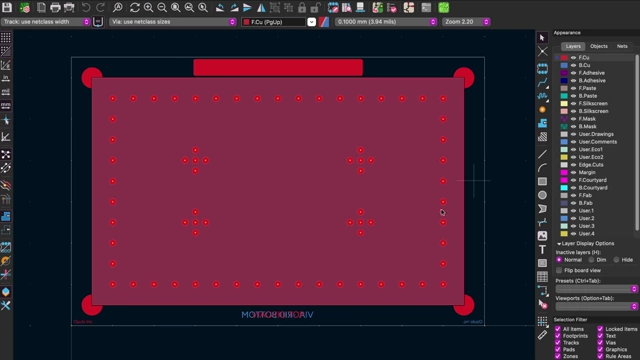The width and height of the screenshot is (640, 360).
Task: Click the layer pair selector icon
Action: (324, 22)
